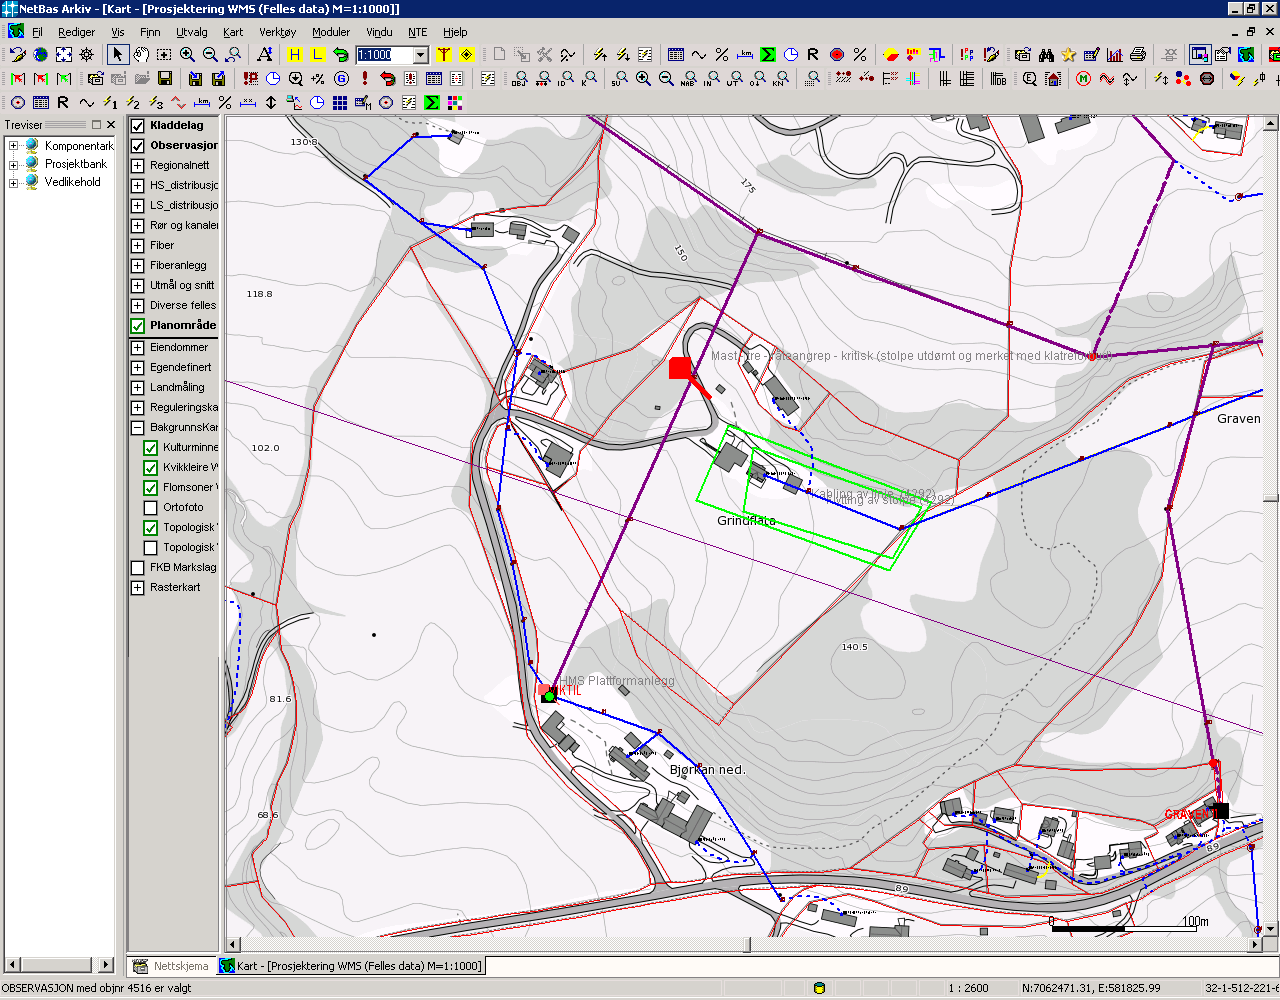
Task: Expand the Komponentark tree node
Action: point(14,146)
